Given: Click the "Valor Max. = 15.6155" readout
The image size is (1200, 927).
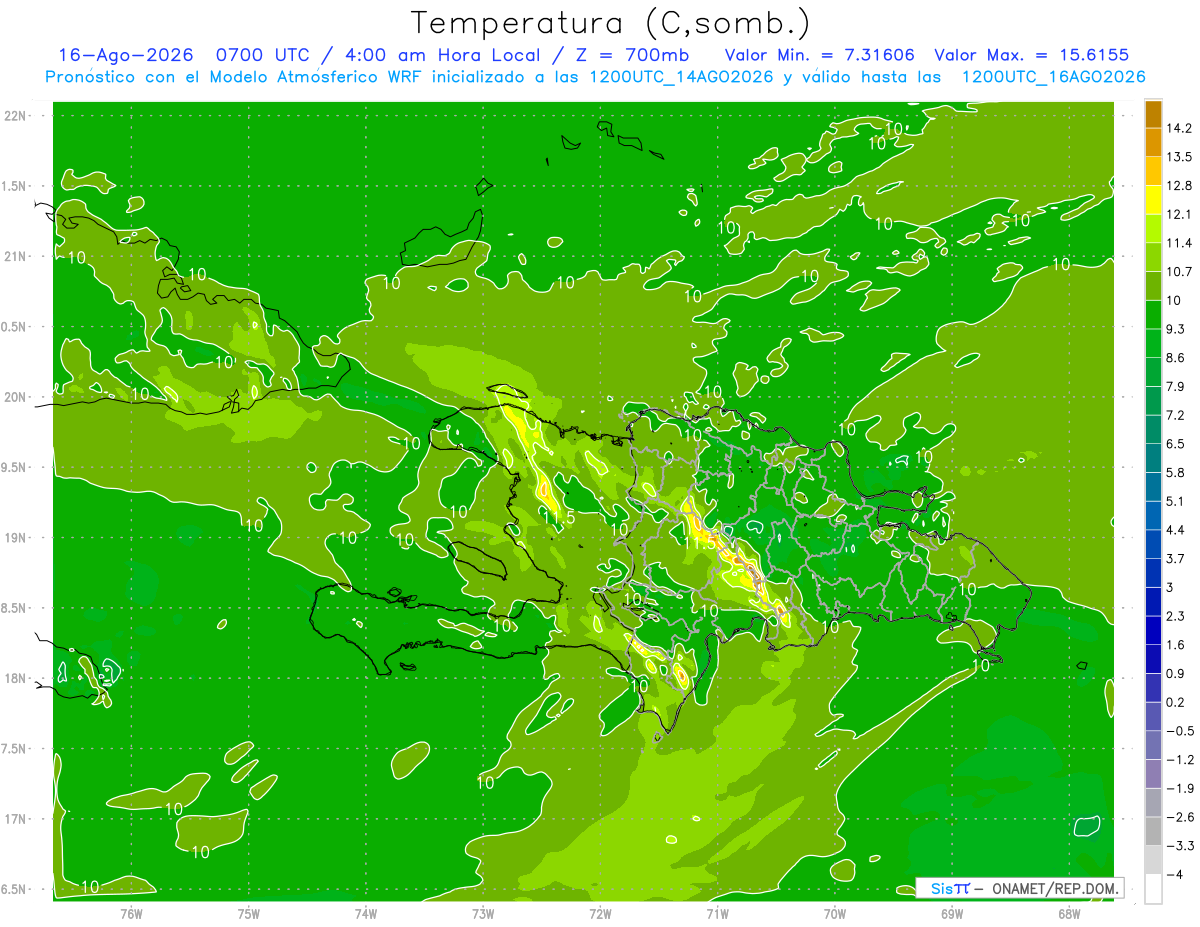Looking at the screenshot, I should 1031,55.
